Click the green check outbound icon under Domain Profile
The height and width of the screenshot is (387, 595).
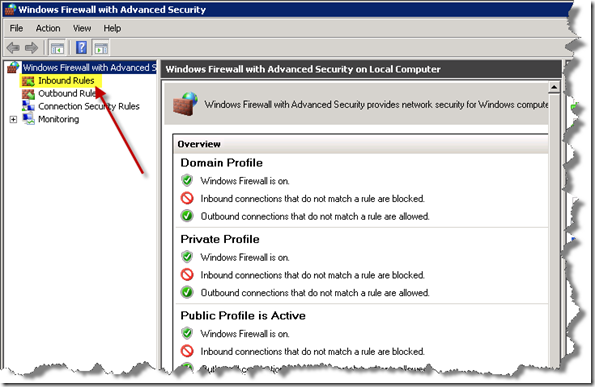[187, 216]
